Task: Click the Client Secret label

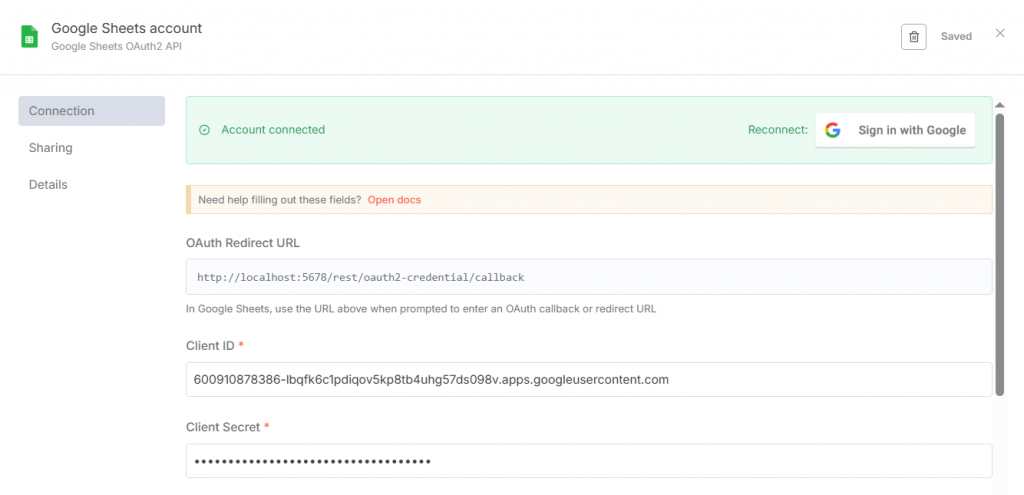Action: pos(223,427)
